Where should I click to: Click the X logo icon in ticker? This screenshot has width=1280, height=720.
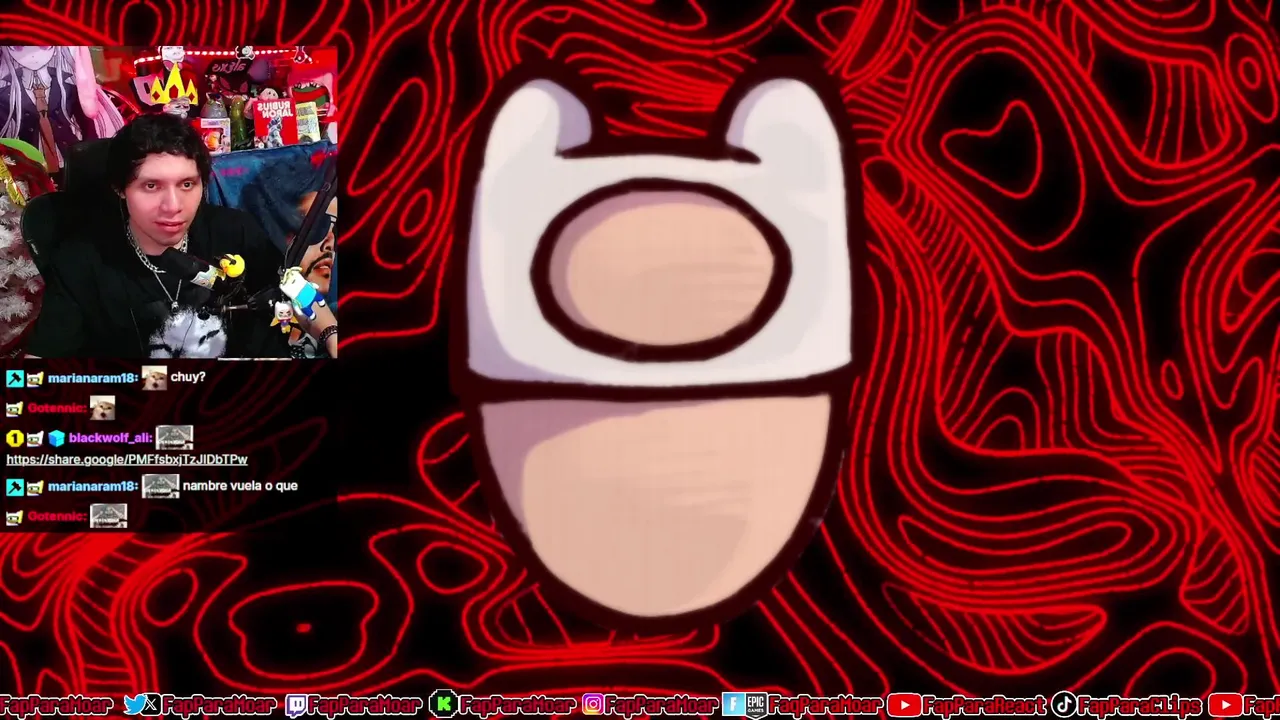[151, 705]
